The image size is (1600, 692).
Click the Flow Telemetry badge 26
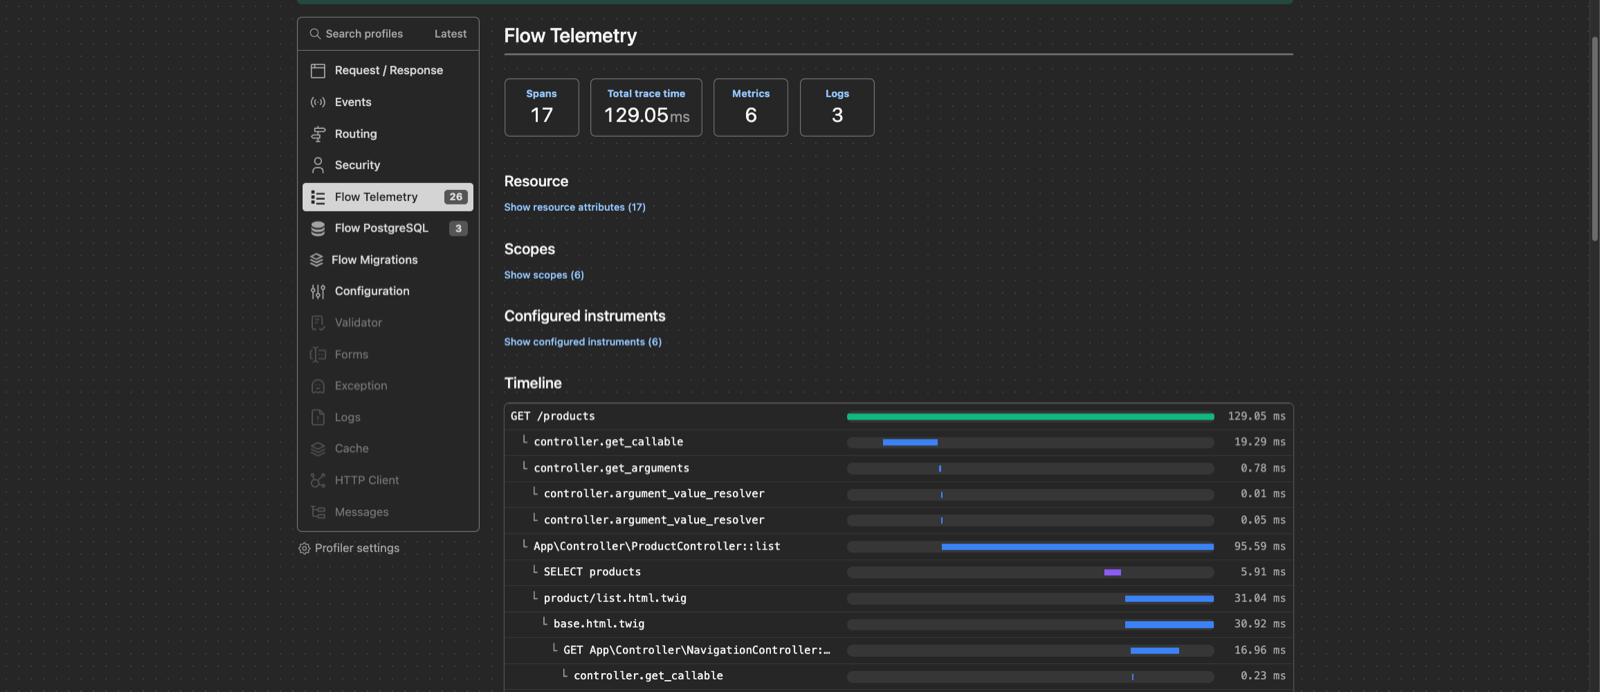coord(456,197)
